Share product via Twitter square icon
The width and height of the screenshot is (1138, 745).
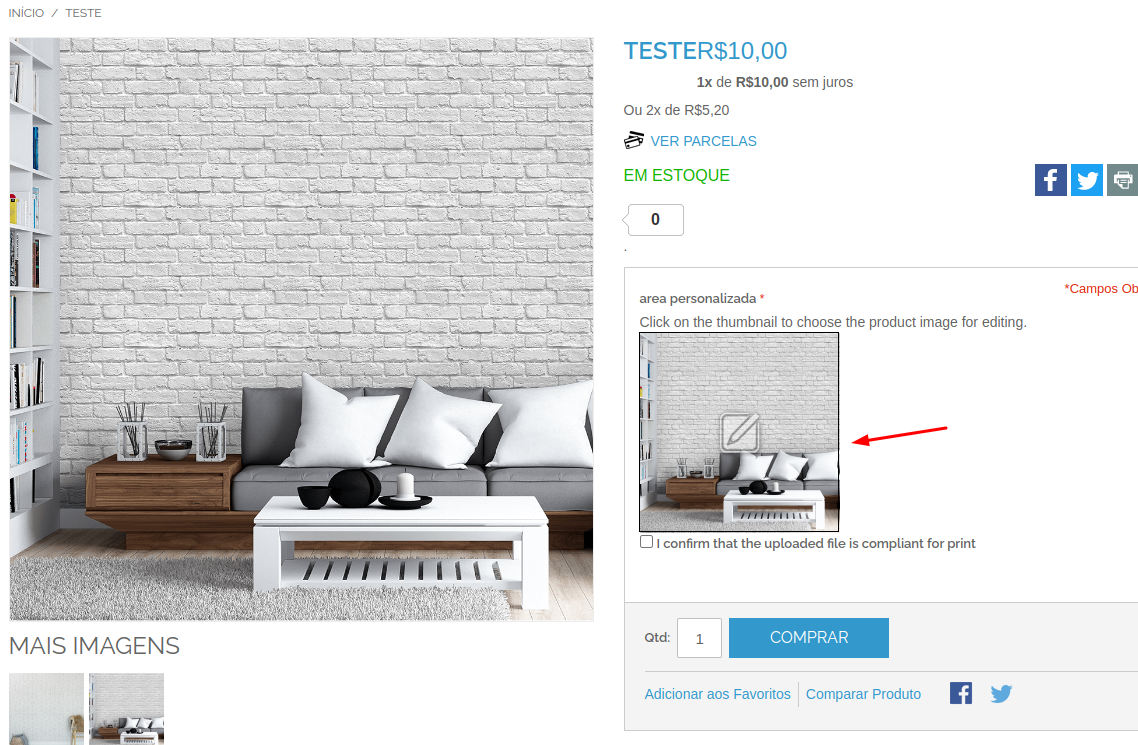pyautogui.click(x=1086, y=180)
